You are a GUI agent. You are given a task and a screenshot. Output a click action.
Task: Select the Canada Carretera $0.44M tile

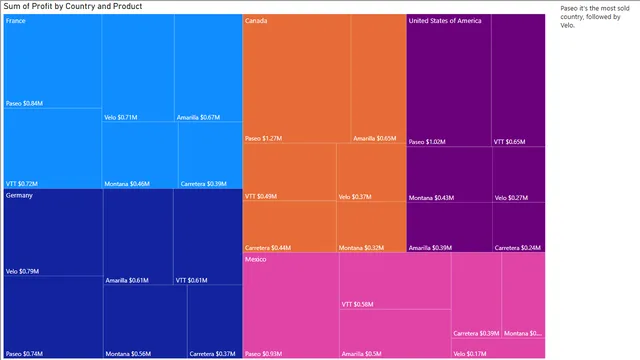click(x=290, y=227)
